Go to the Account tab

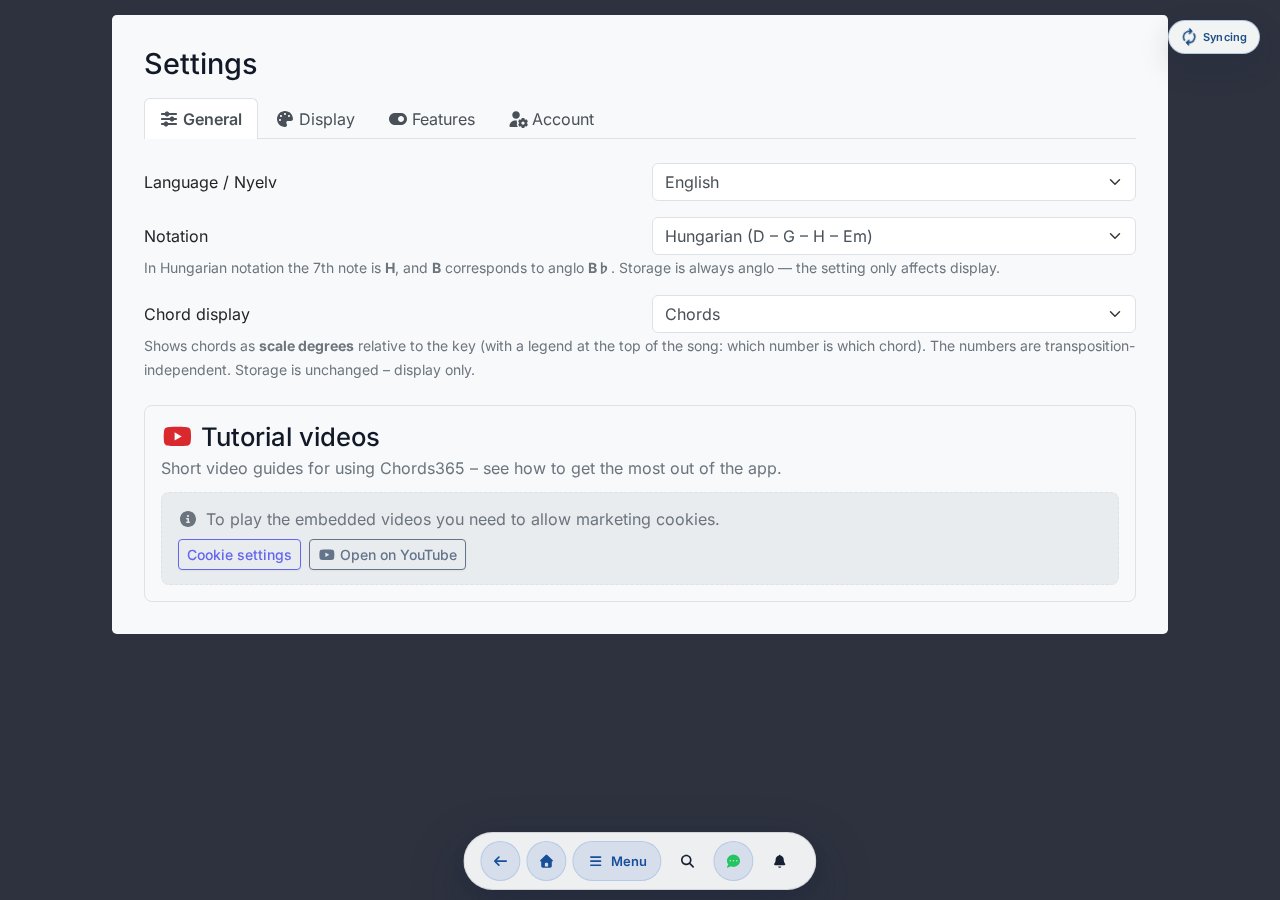[552, 119]
